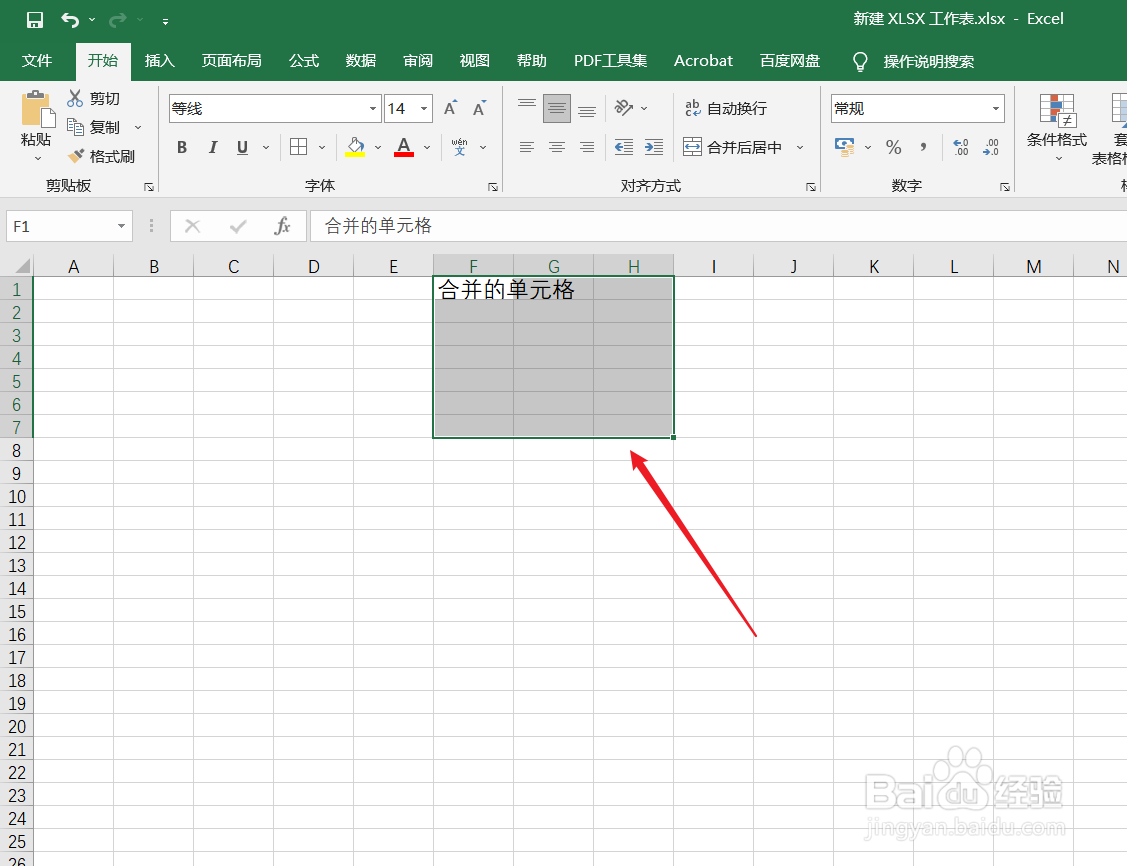Decrease font size with the smaller A icon

click(479, 109)
